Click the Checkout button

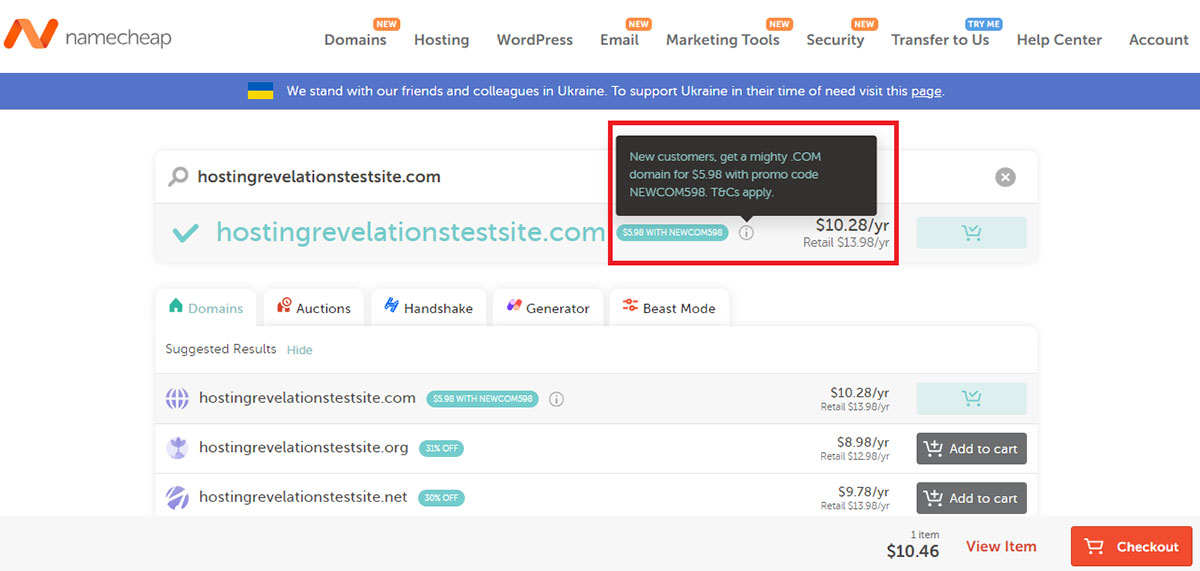click(1131, 547)
